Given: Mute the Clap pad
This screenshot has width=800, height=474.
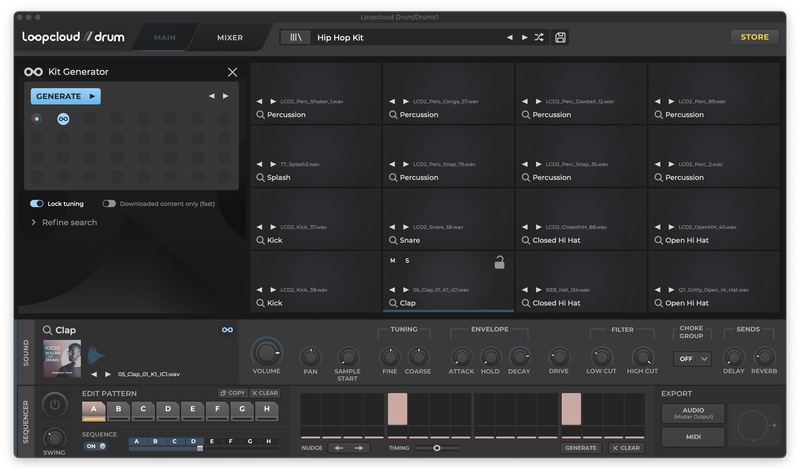Looking at the screenshot, I should (393, 261).
